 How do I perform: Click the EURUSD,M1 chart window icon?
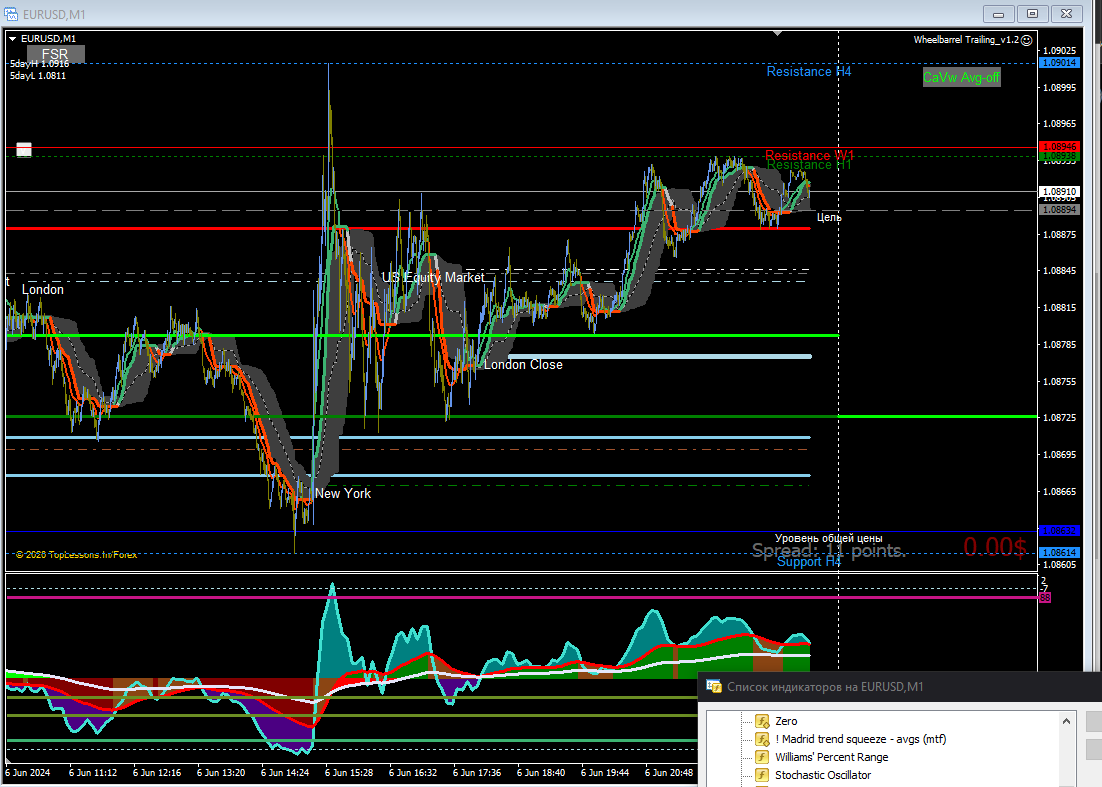(12, 13)
